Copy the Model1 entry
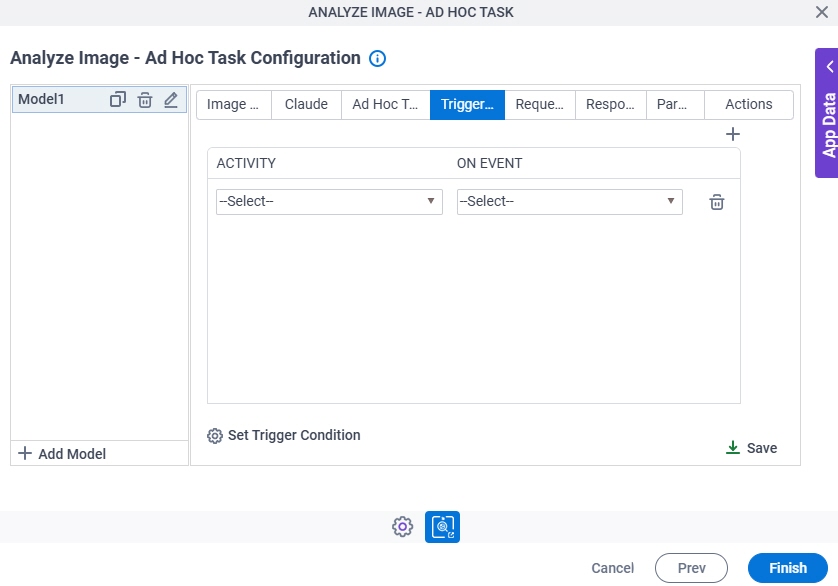The width and height of the screenshot is (838, 586). [118, 99]
